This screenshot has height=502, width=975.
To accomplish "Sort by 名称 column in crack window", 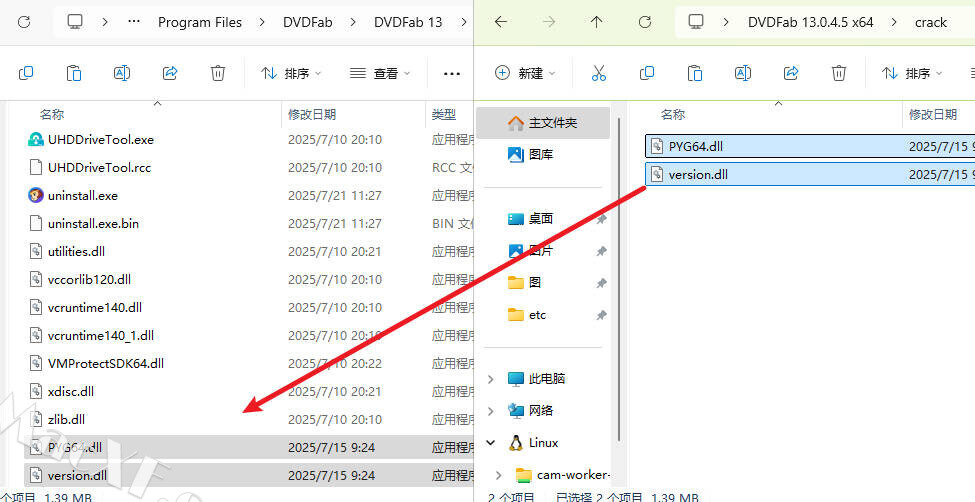I will tap(673, 114).
